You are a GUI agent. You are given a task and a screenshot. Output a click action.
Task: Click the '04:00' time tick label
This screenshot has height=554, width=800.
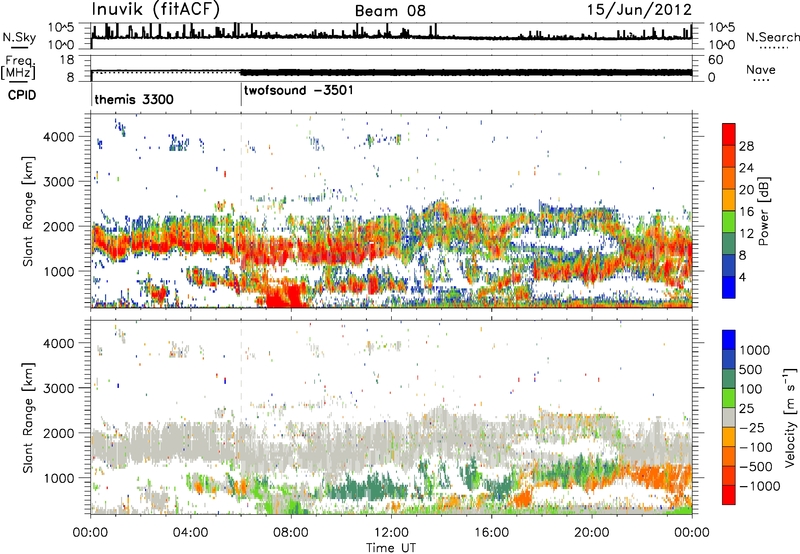point(191,533)
